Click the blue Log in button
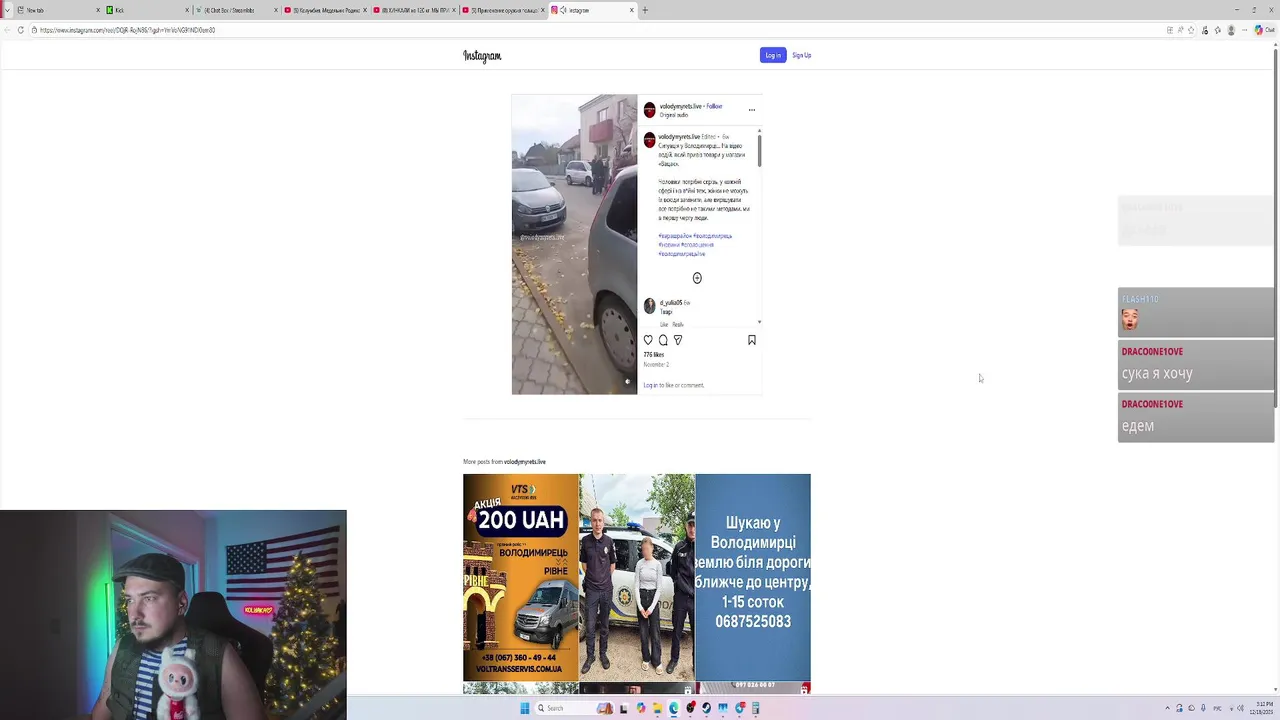Image resolution: width=1280 pixels, height=720 pixels. 773,55
